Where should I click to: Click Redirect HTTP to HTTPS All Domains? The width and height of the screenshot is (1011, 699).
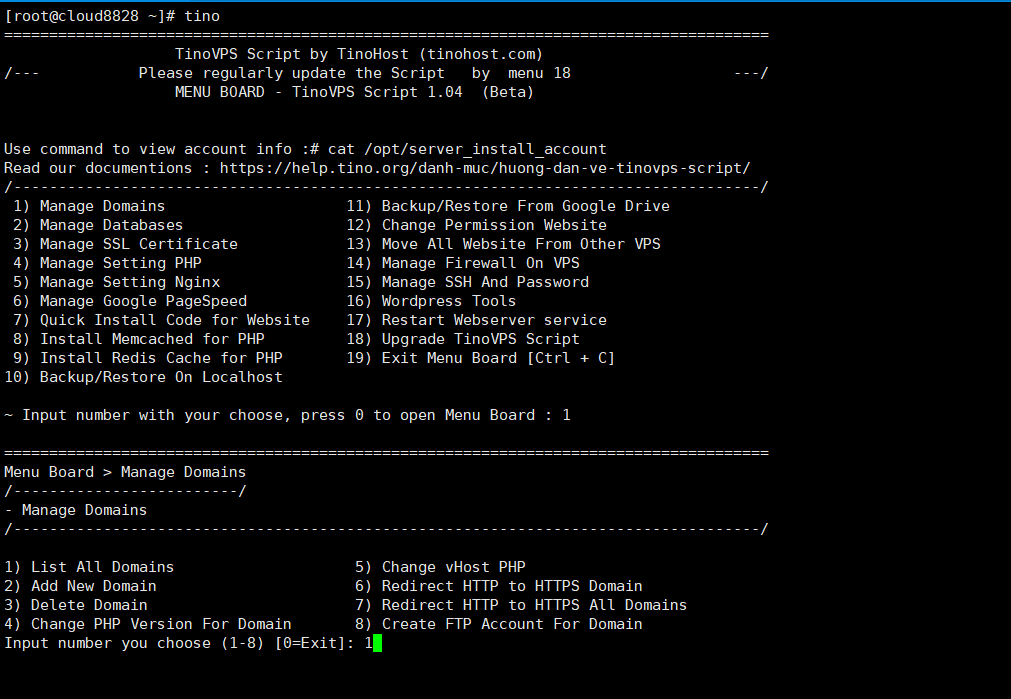(x=521, y=605)
